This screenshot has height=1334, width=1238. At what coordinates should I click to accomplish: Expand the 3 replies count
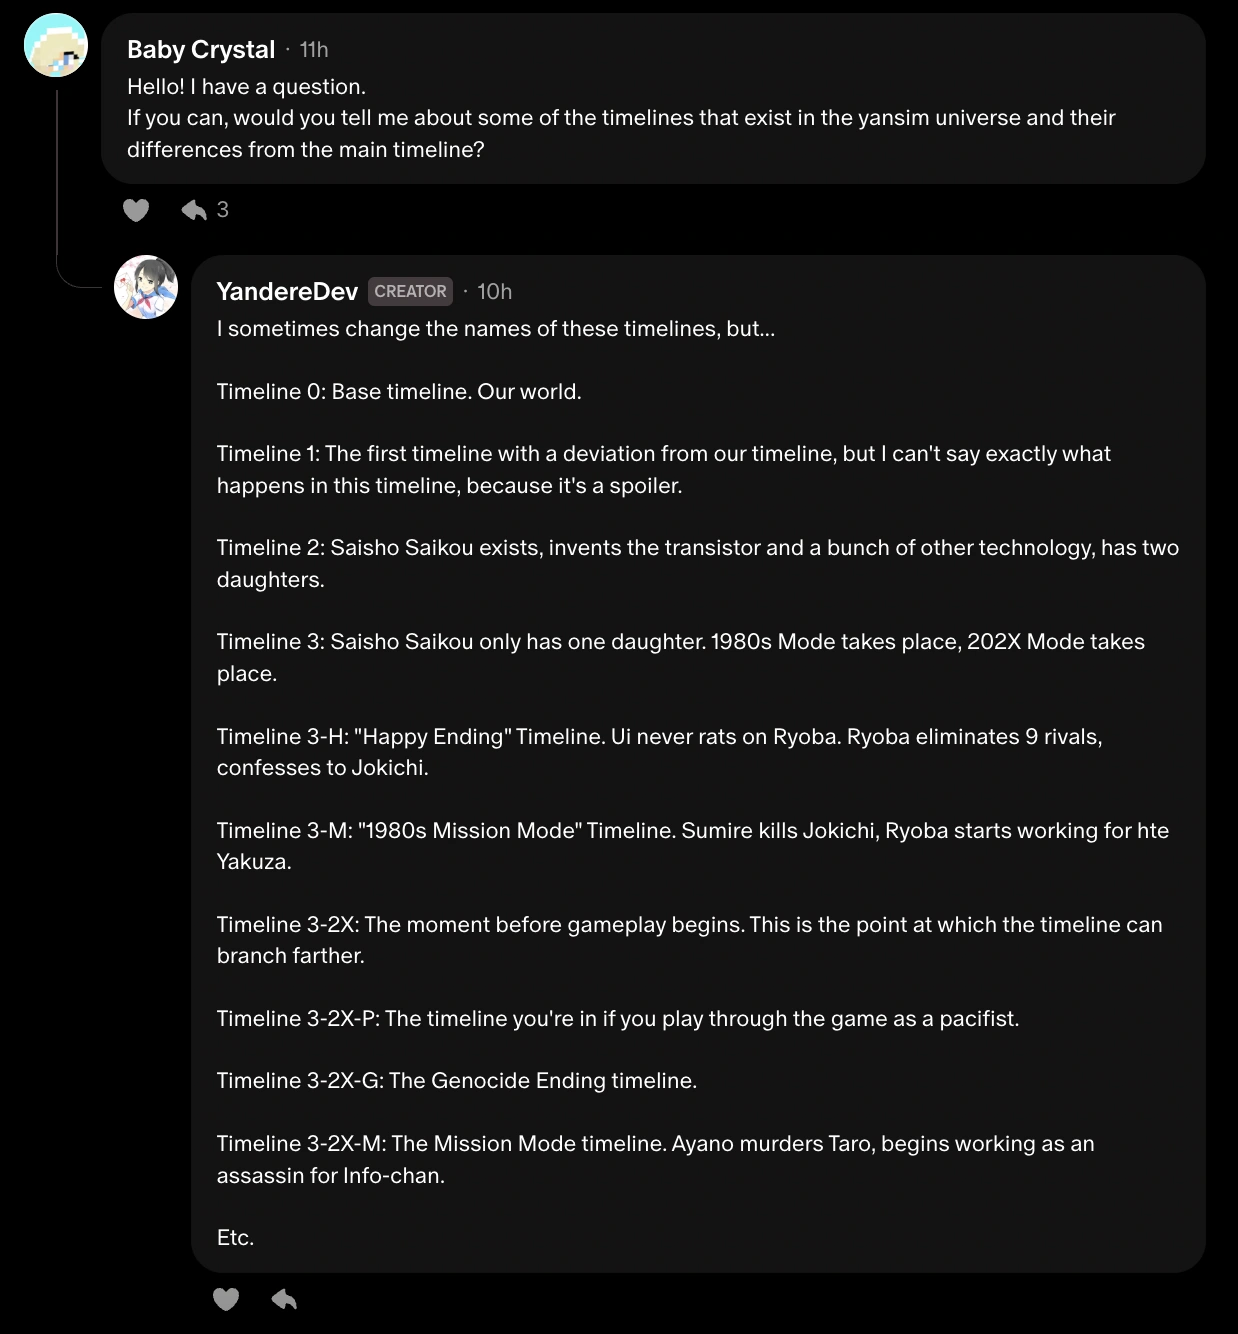coord(223,210)
